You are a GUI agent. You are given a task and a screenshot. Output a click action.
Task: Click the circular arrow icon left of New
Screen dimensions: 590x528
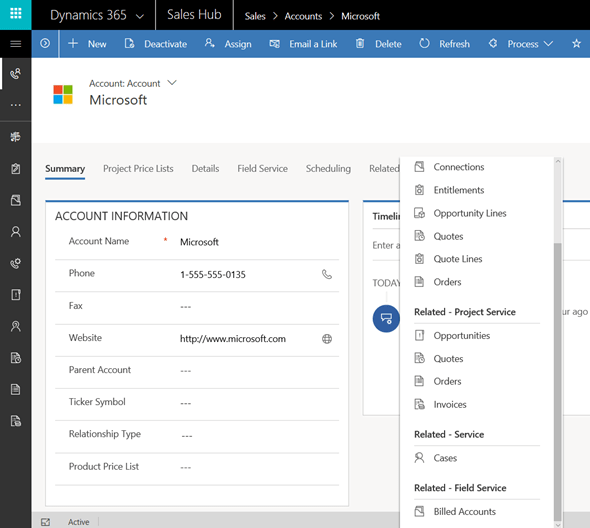coord(45,44)
